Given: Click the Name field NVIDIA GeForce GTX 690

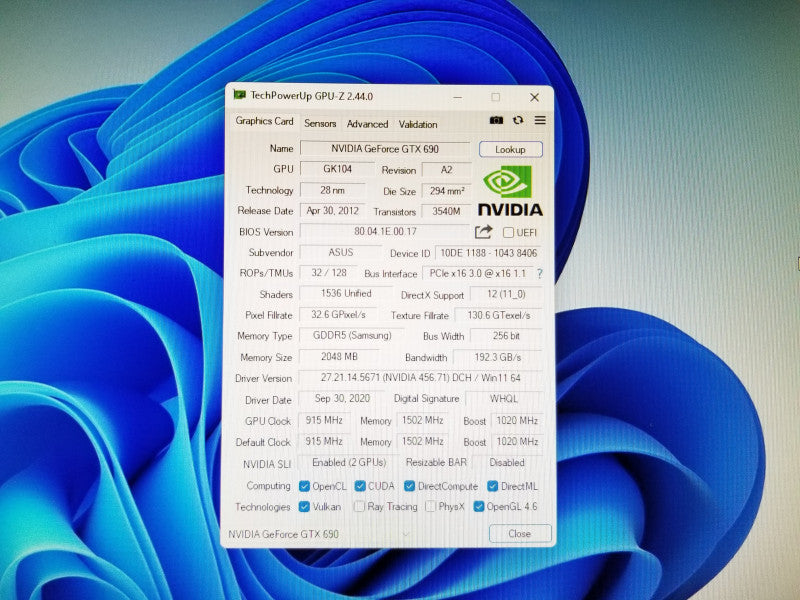Looking at the screenshot, I should (385, 148).
